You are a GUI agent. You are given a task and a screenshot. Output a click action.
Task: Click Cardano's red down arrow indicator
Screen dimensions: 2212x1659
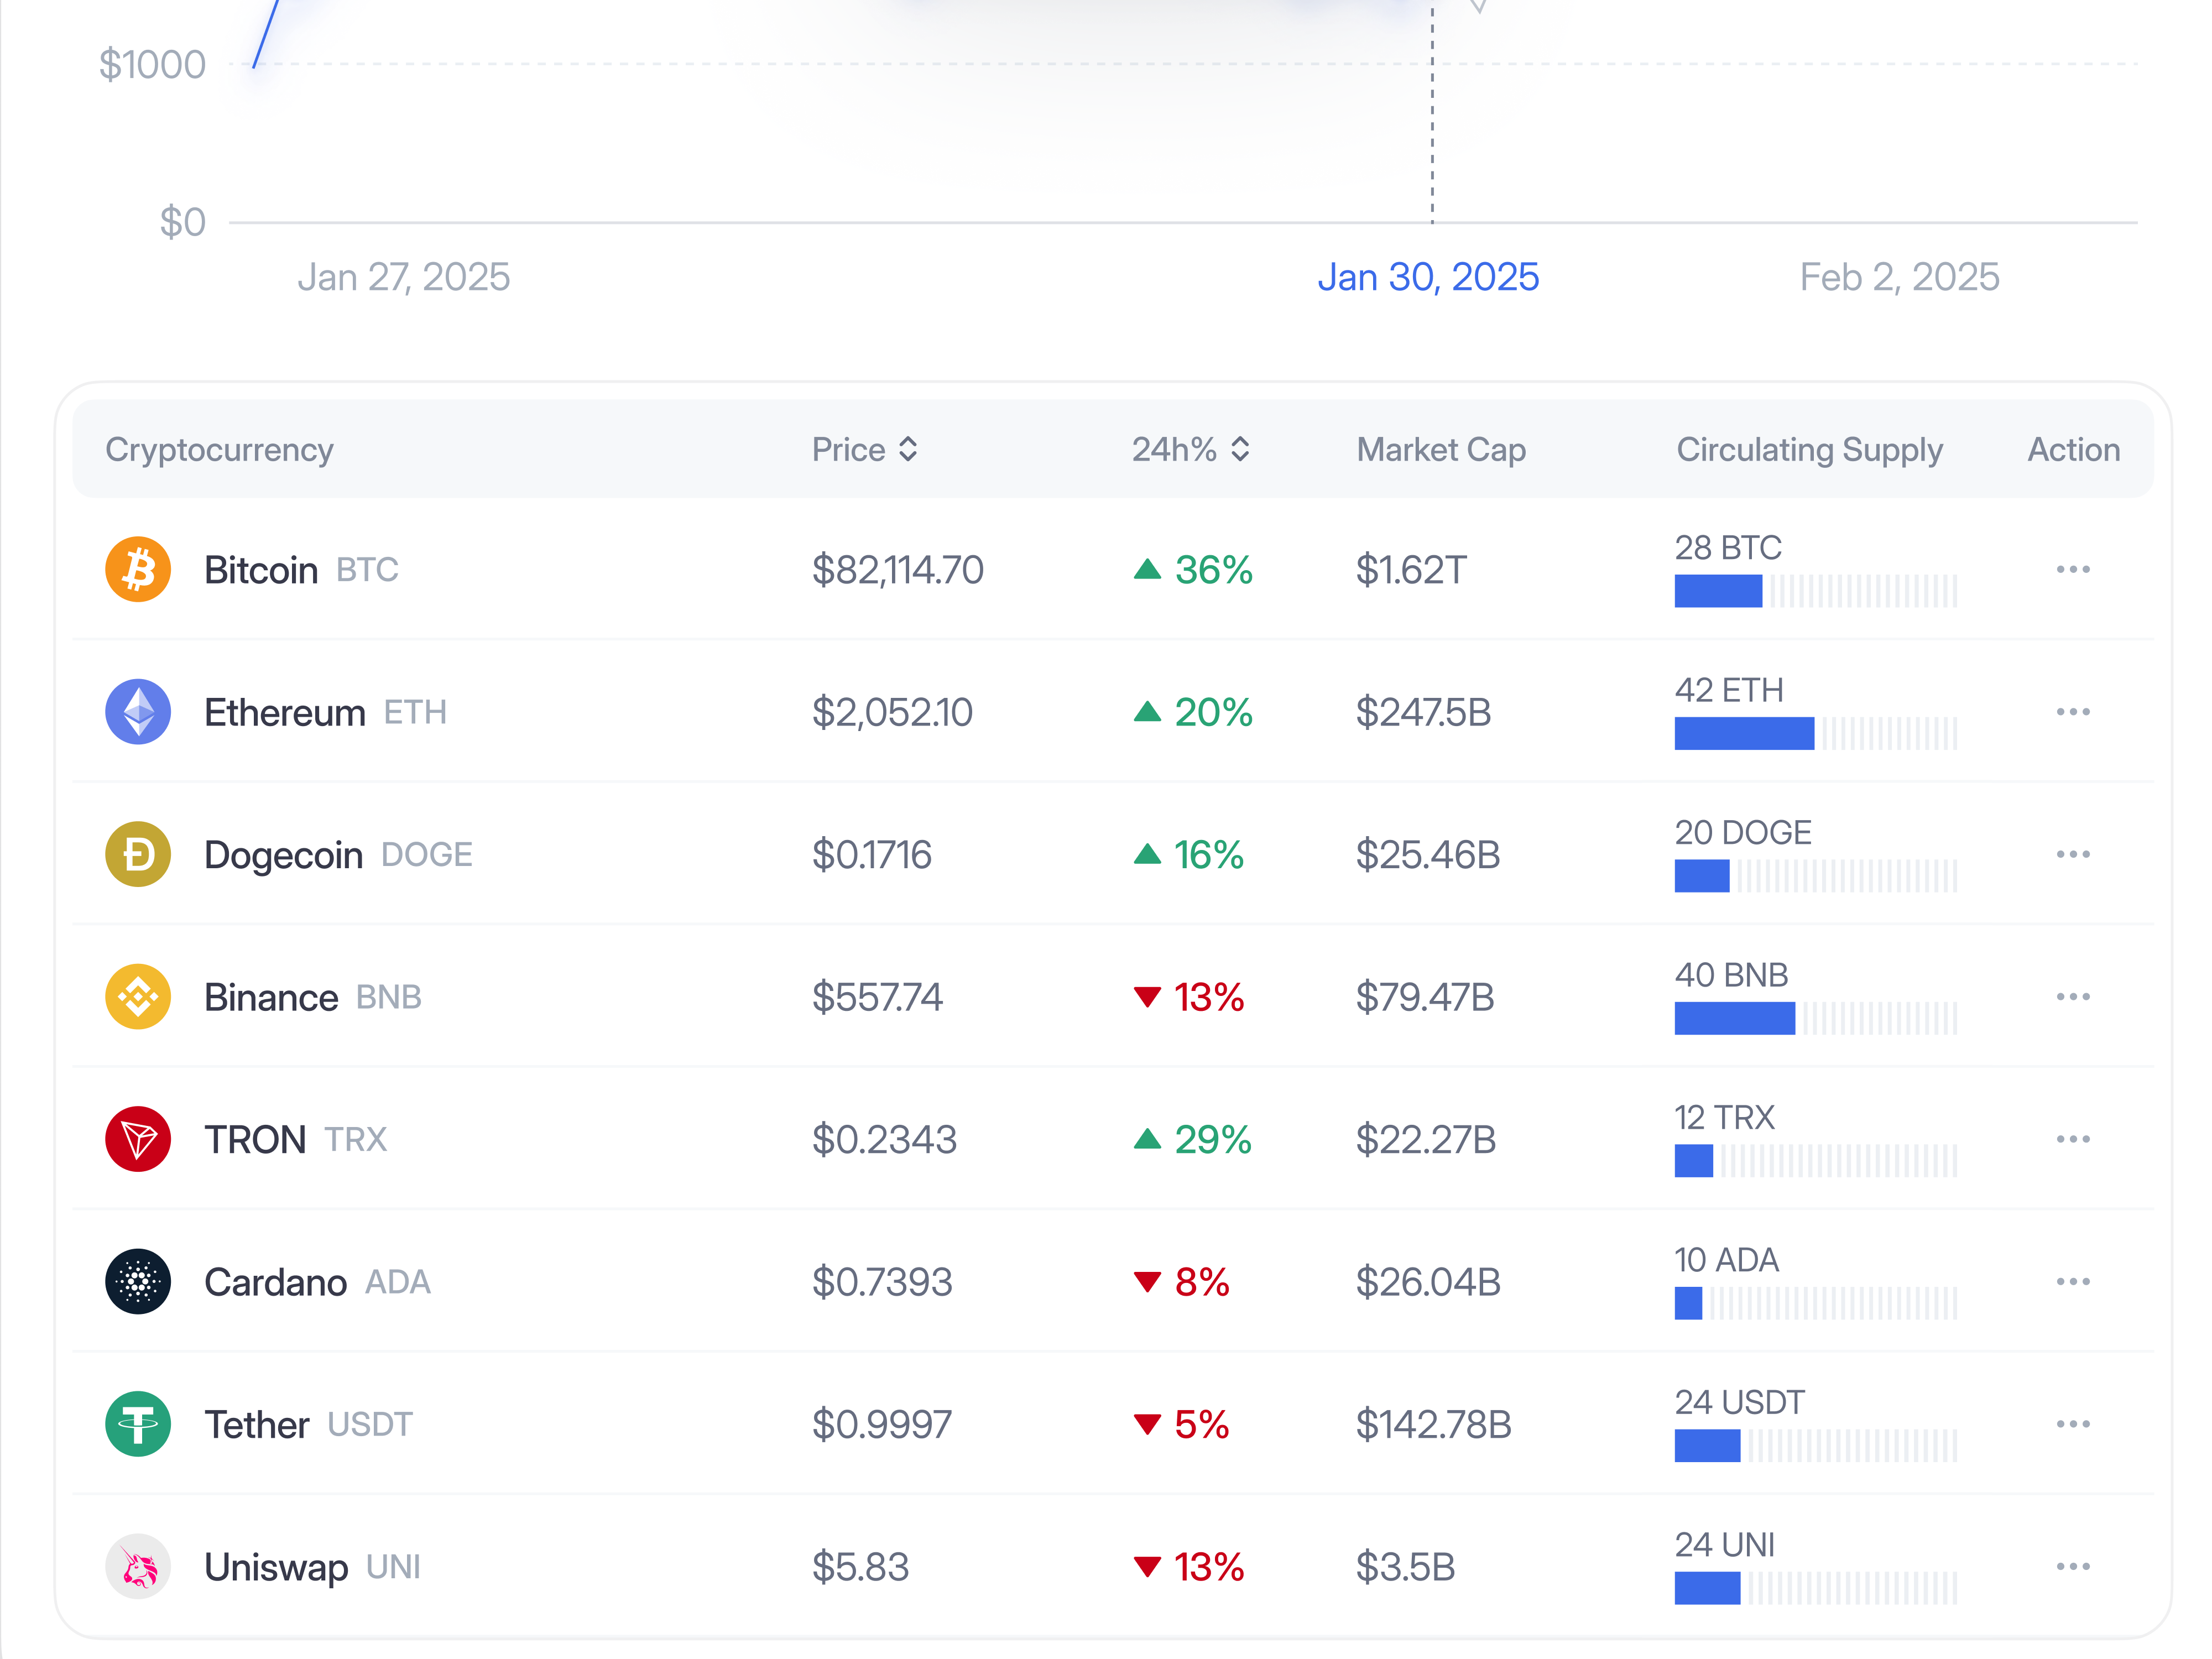tap(1147, 1282)
